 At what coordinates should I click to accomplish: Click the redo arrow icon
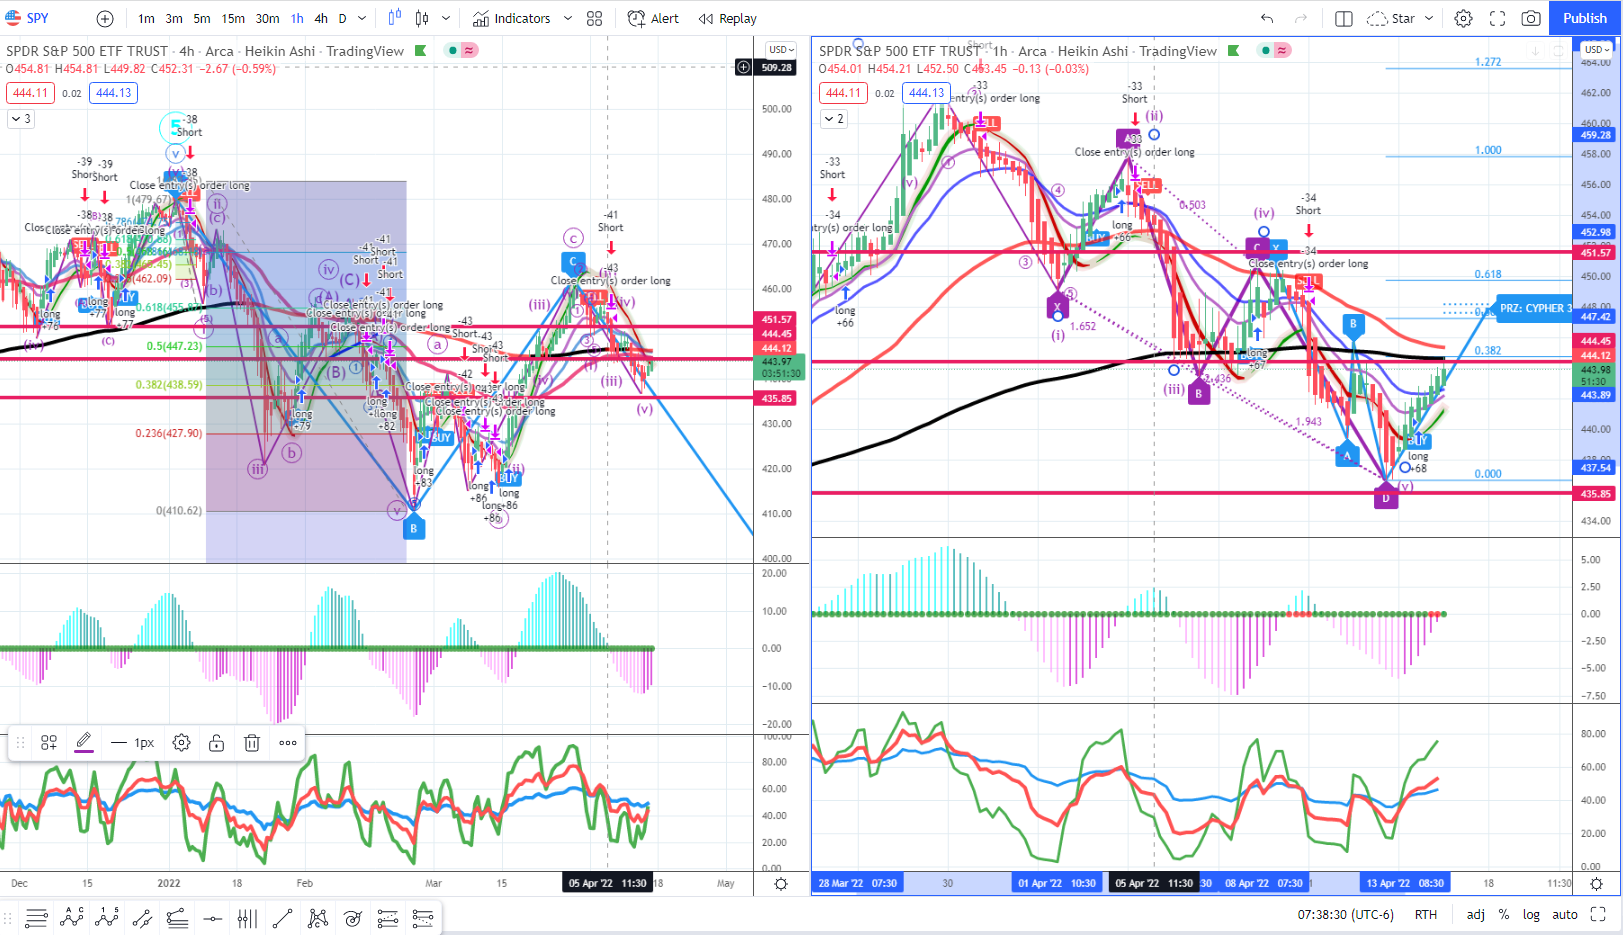1300,18
